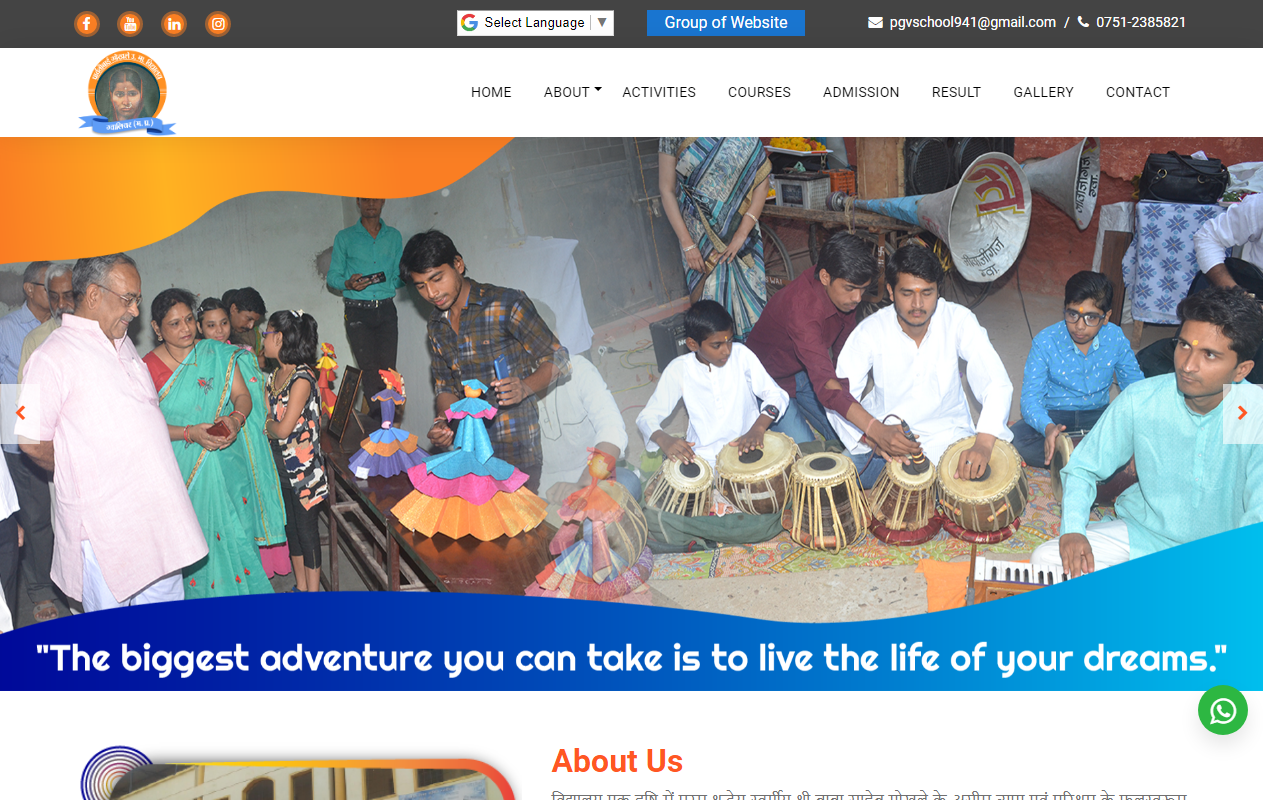The height and width of the screenshot is (800, 1263).
Task: Click the hero banner slideshow image
Action: pyautogui.click(x=631, y=413)
